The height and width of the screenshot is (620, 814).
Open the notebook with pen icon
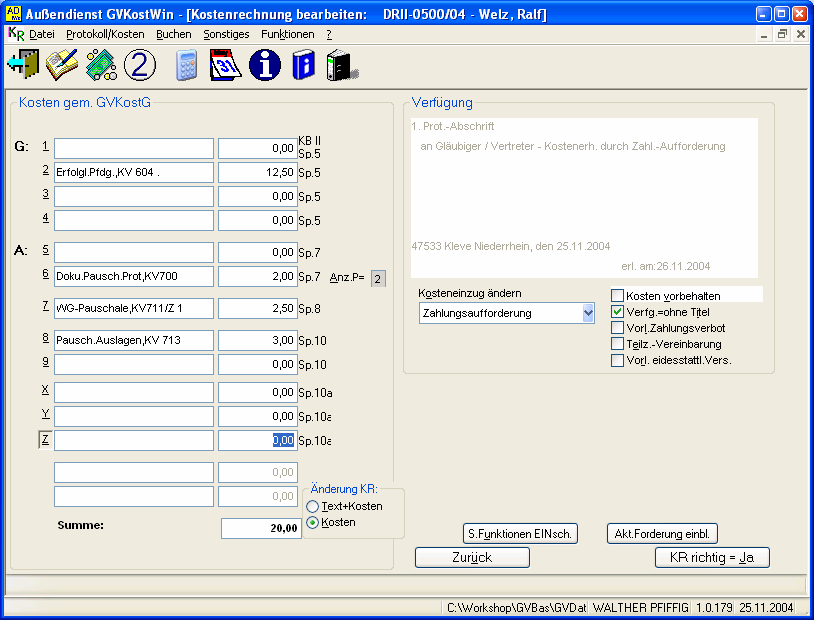tap(62, 65)
